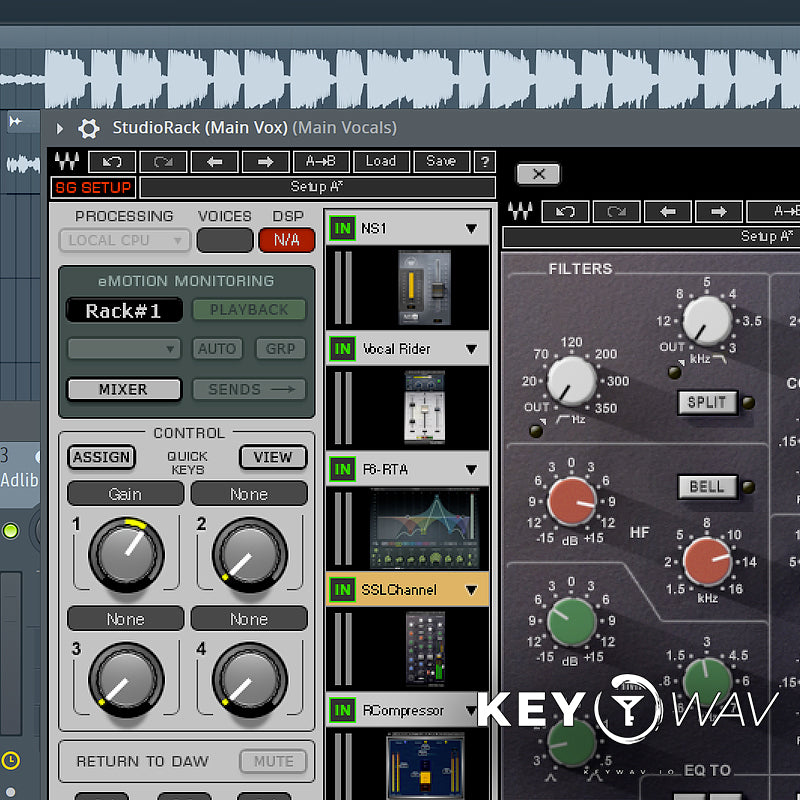The height and width of the screenshot is (800, 800).
Task: Open the RCompressor slot dropdown arrow
Action: pos(471,710)
